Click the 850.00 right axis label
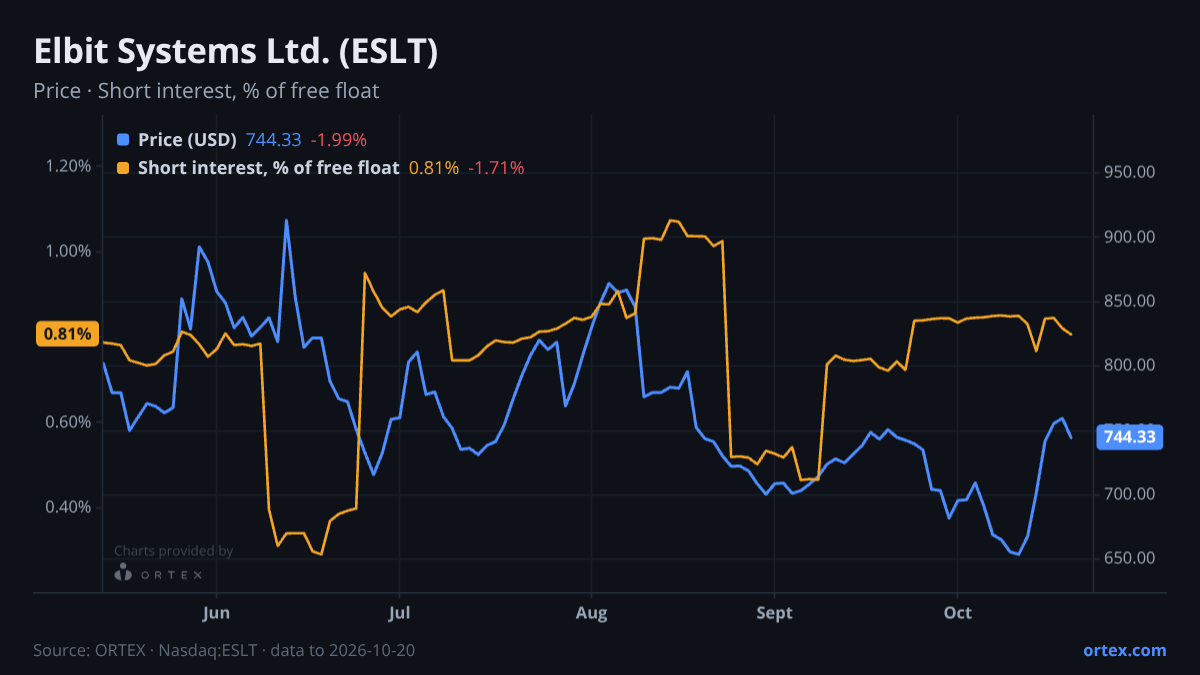The height and width of the screenshot is (675, 1200). click(1130, 301)
